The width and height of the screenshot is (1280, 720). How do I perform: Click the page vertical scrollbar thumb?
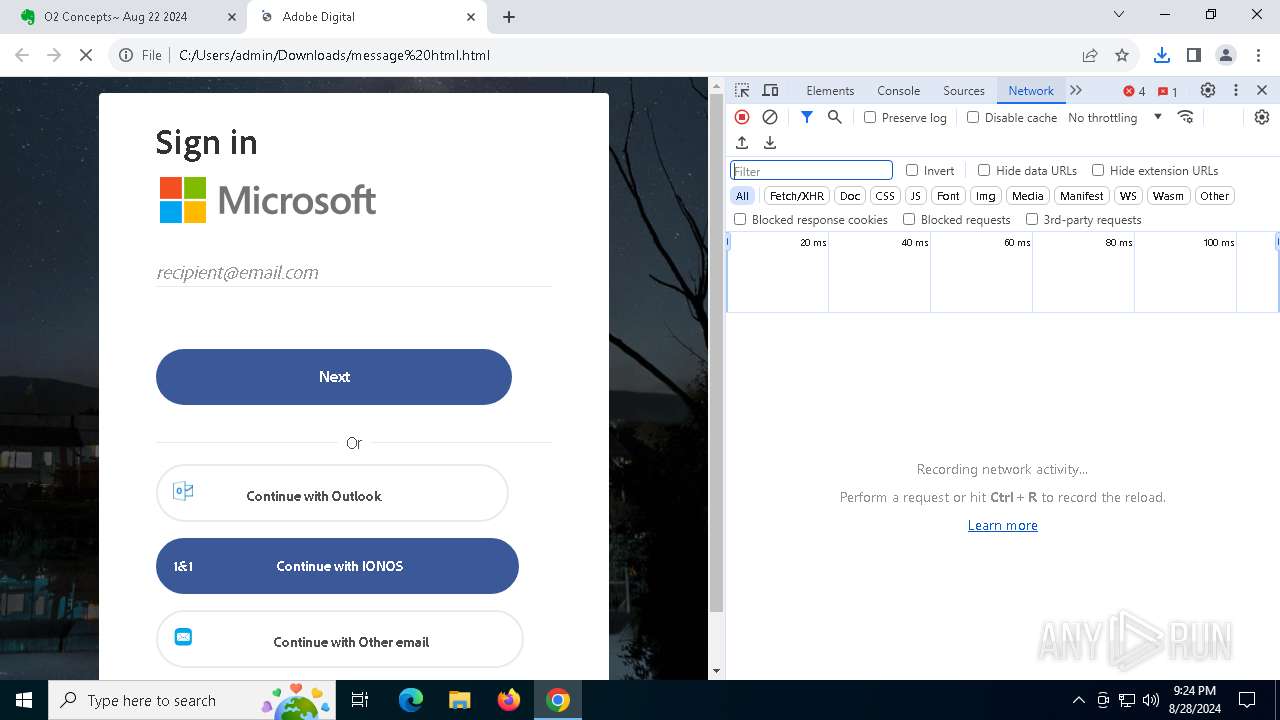point(716,354)
